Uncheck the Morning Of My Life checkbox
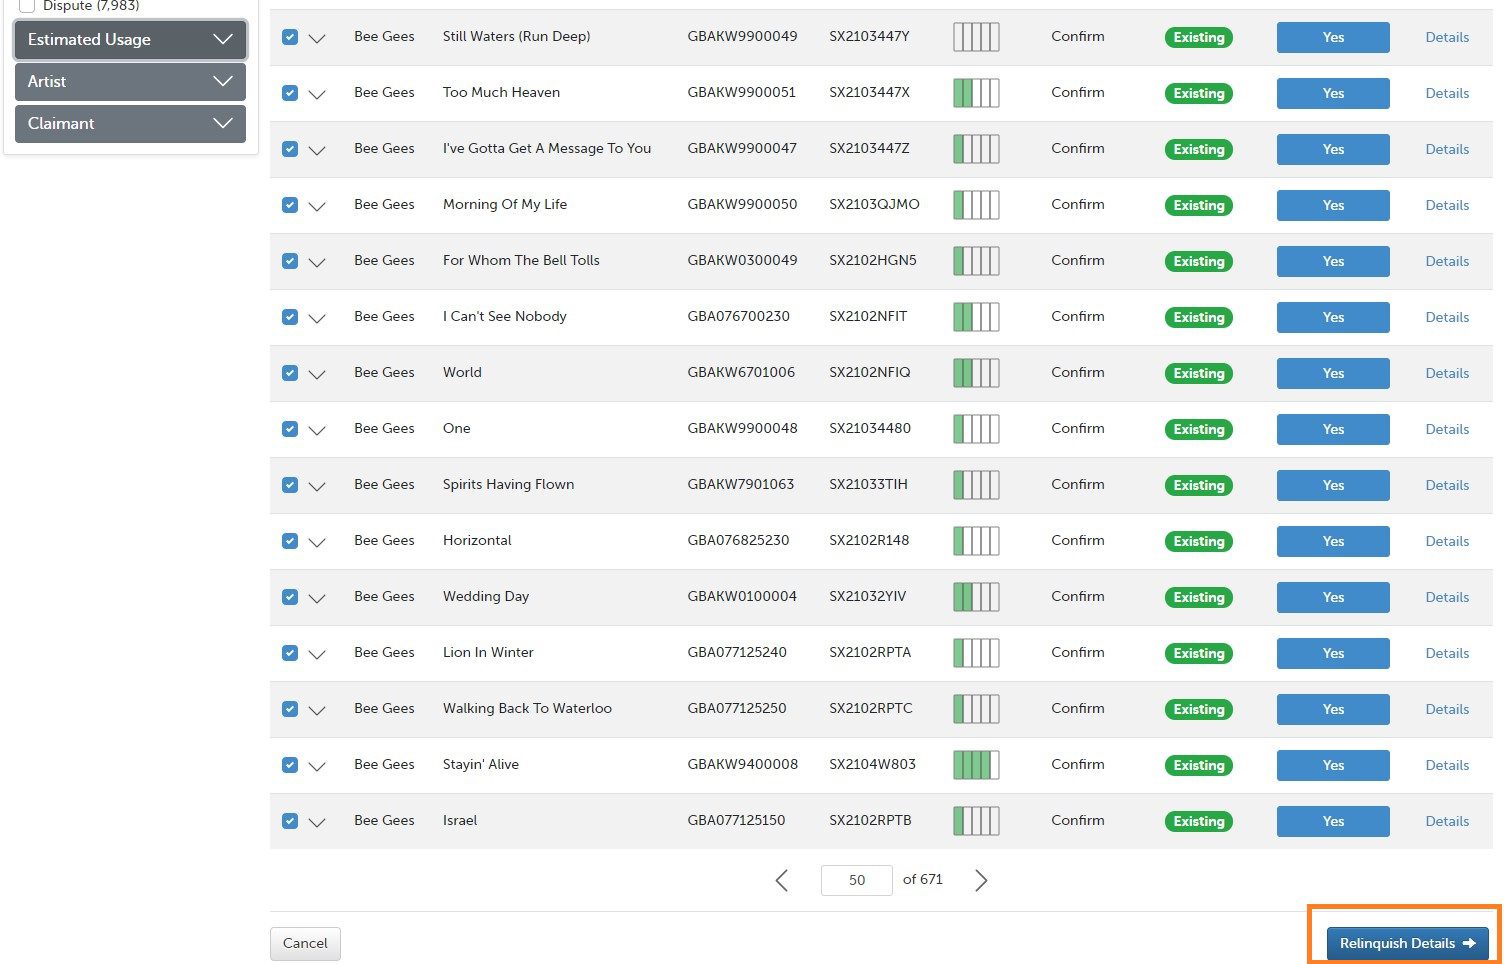This screenshot has width=1506, height=964. pos(290,205)
